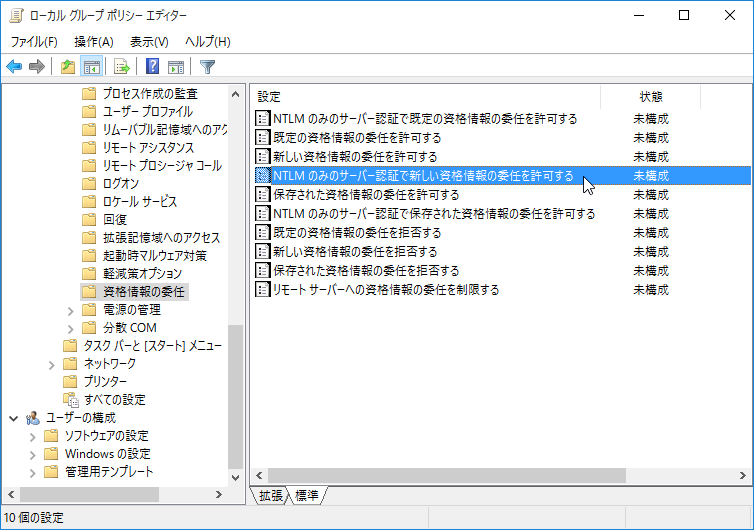The width and height of the screenshot is (754, 530).
Task: Toggle the console tree show/hide icon
Action: pos(91,66)
